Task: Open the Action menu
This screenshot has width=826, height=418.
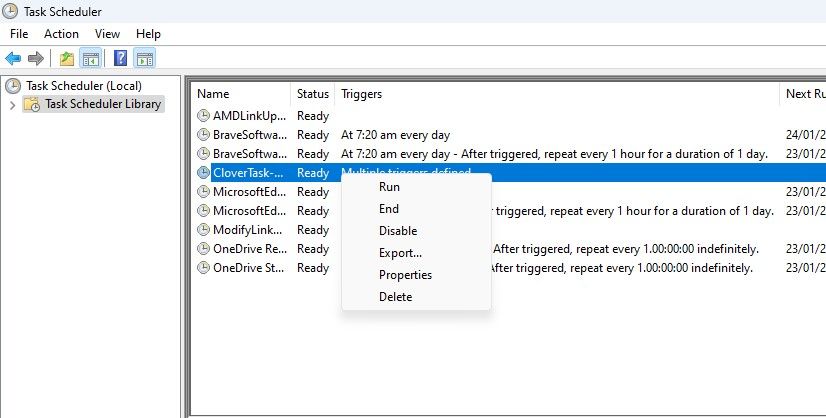Action: [61, 34]
